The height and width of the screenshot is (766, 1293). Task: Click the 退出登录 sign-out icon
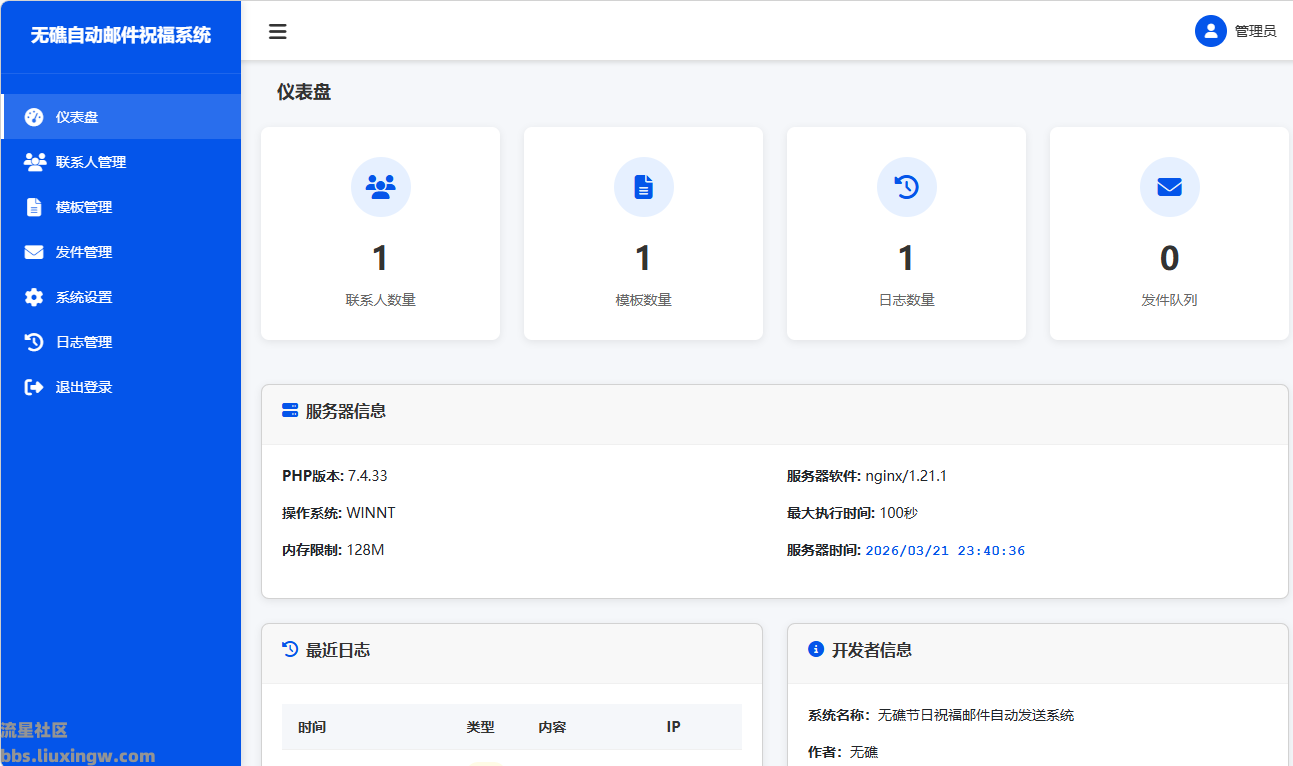pyautogui.click(x=34, y=387)
